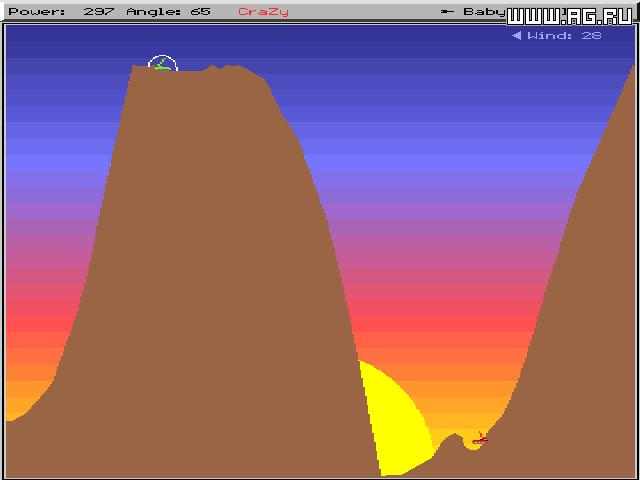Click the Angle: label
Screen dimensions: 640x480
(x=154, y=11)
